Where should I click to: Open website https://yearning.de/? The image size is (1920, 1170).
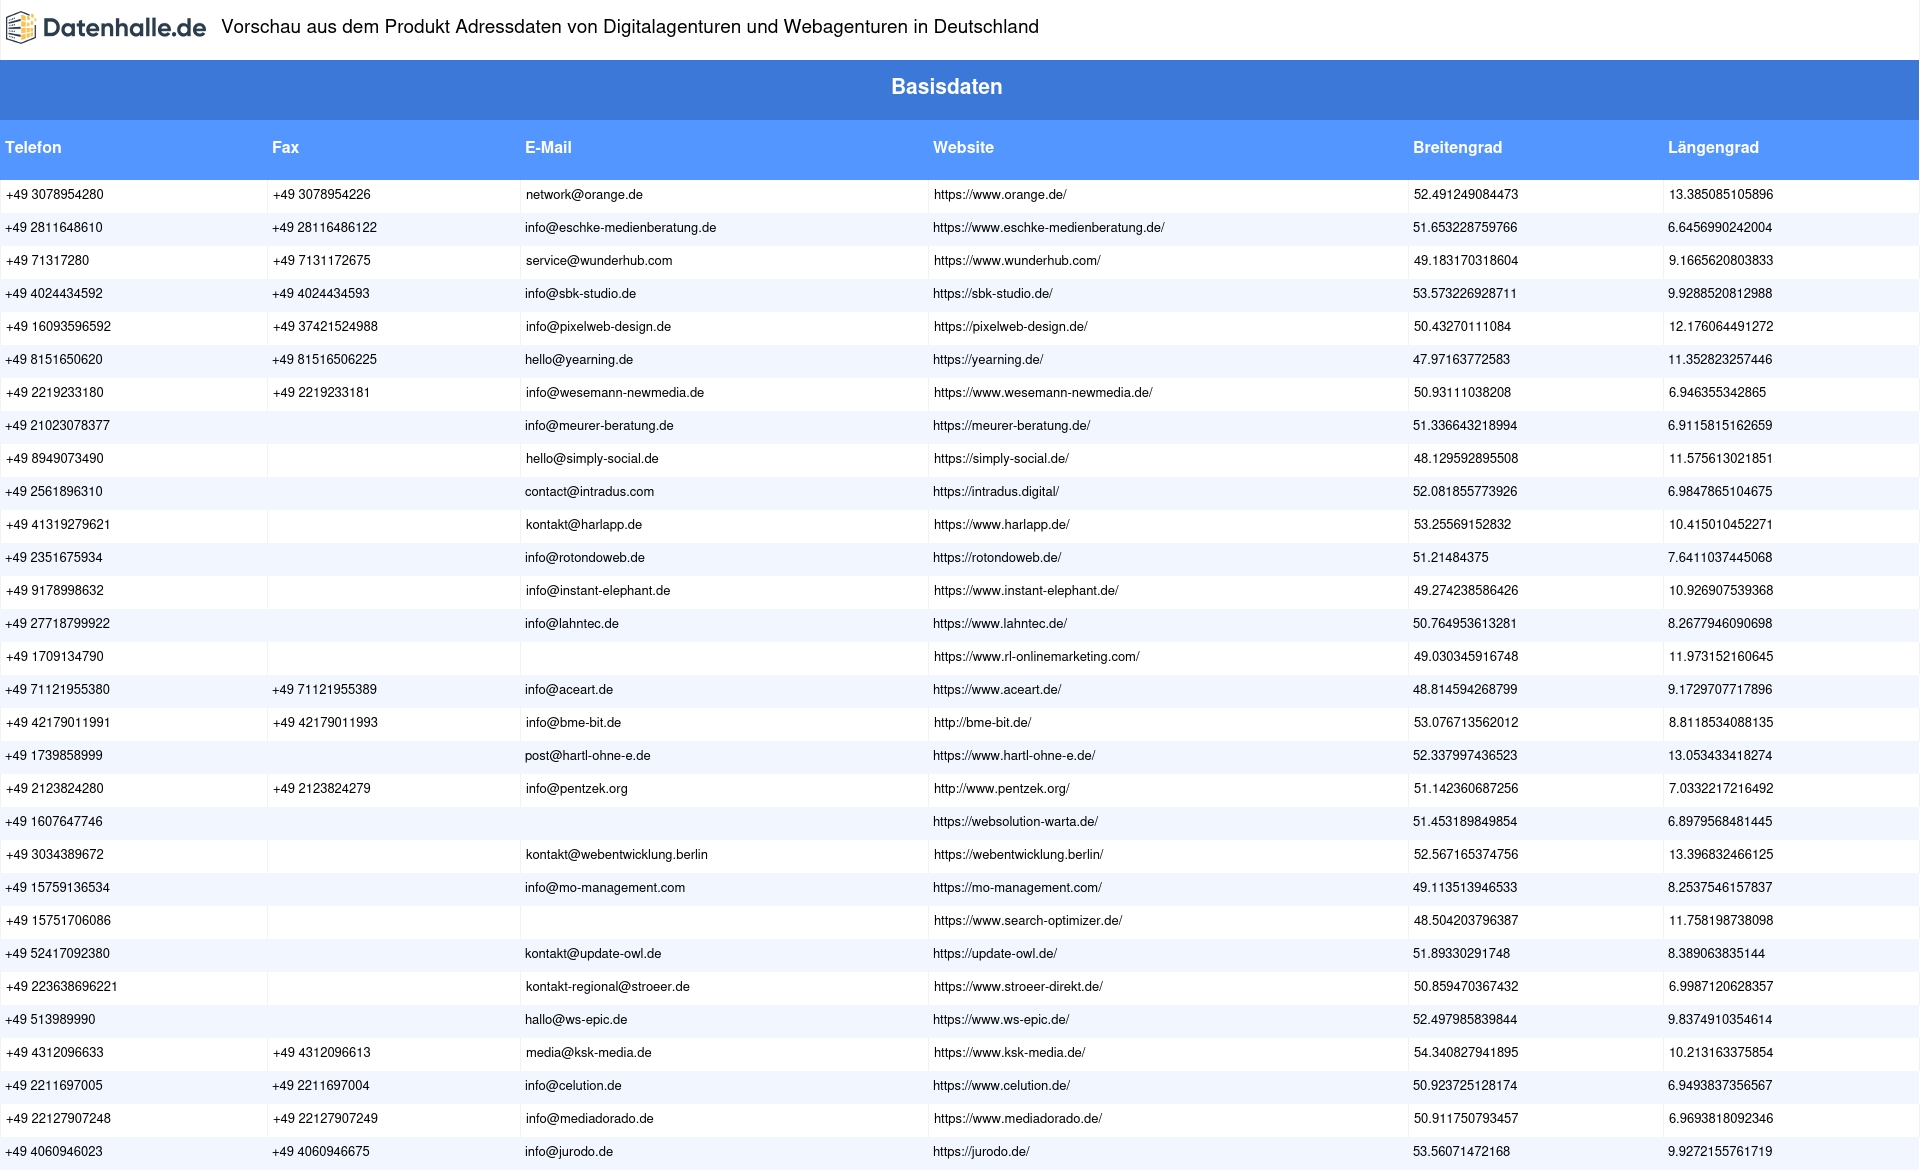tap(988, 360)
